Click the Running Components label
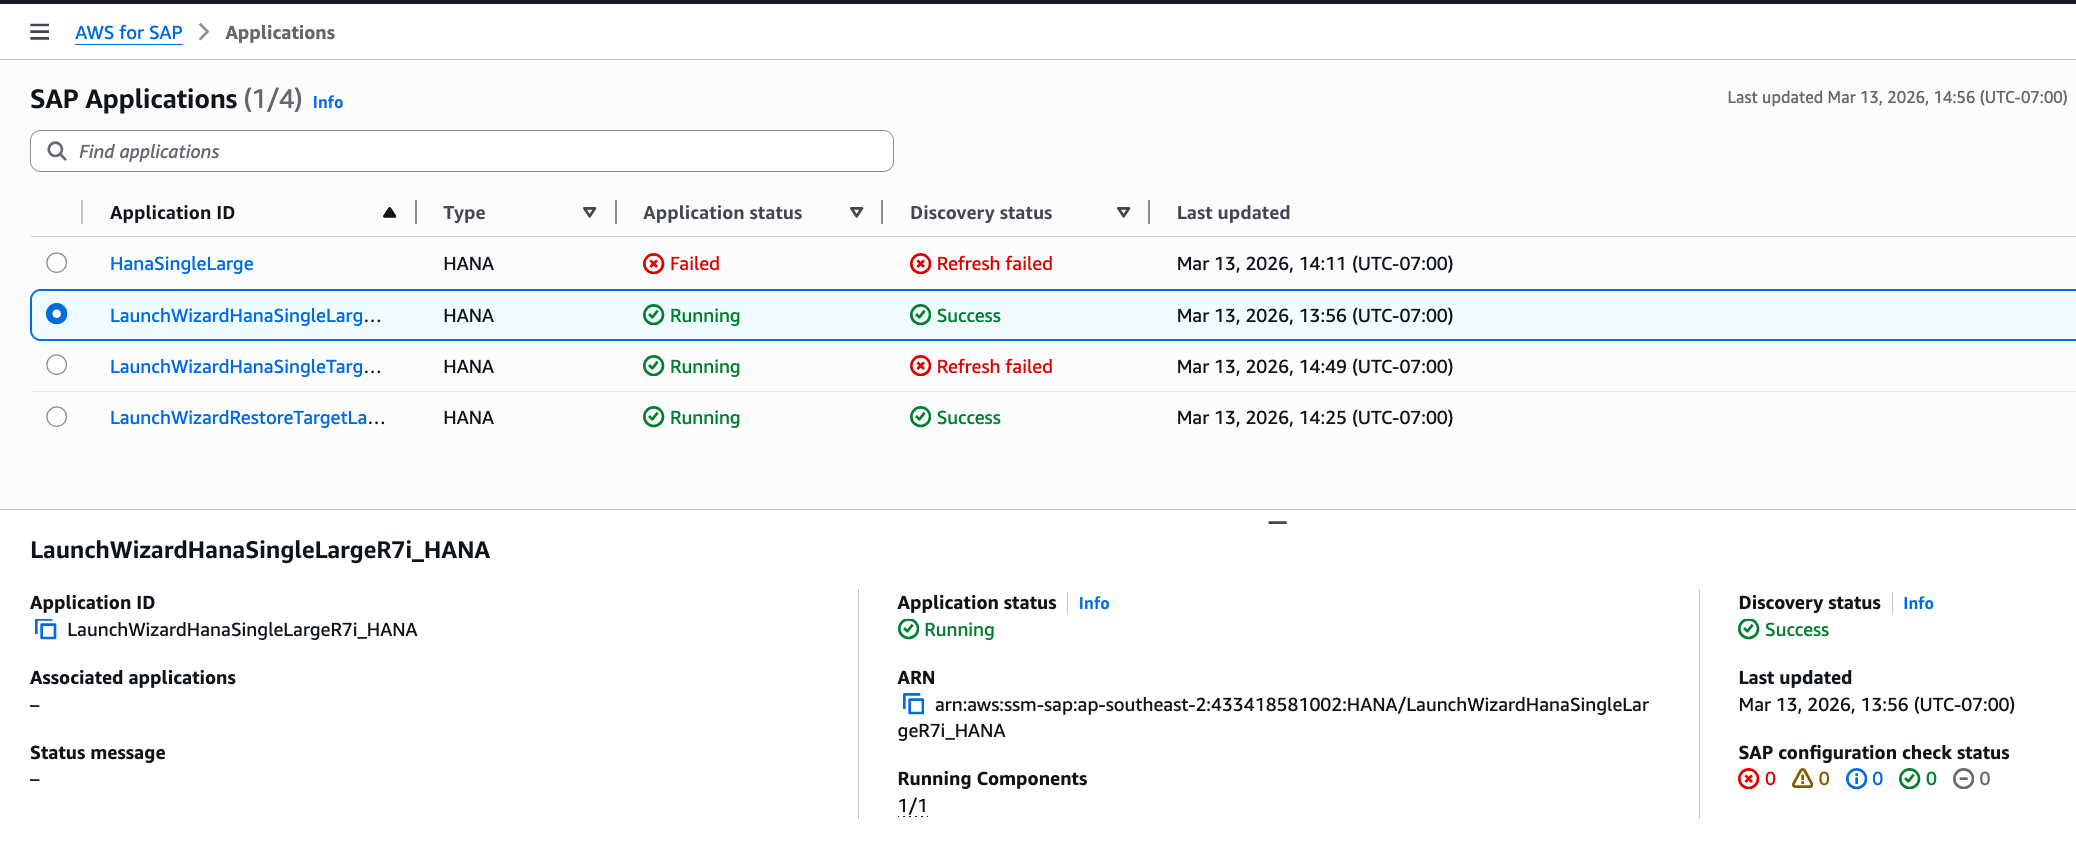The image size is (2076, 856). pos(992,778)
